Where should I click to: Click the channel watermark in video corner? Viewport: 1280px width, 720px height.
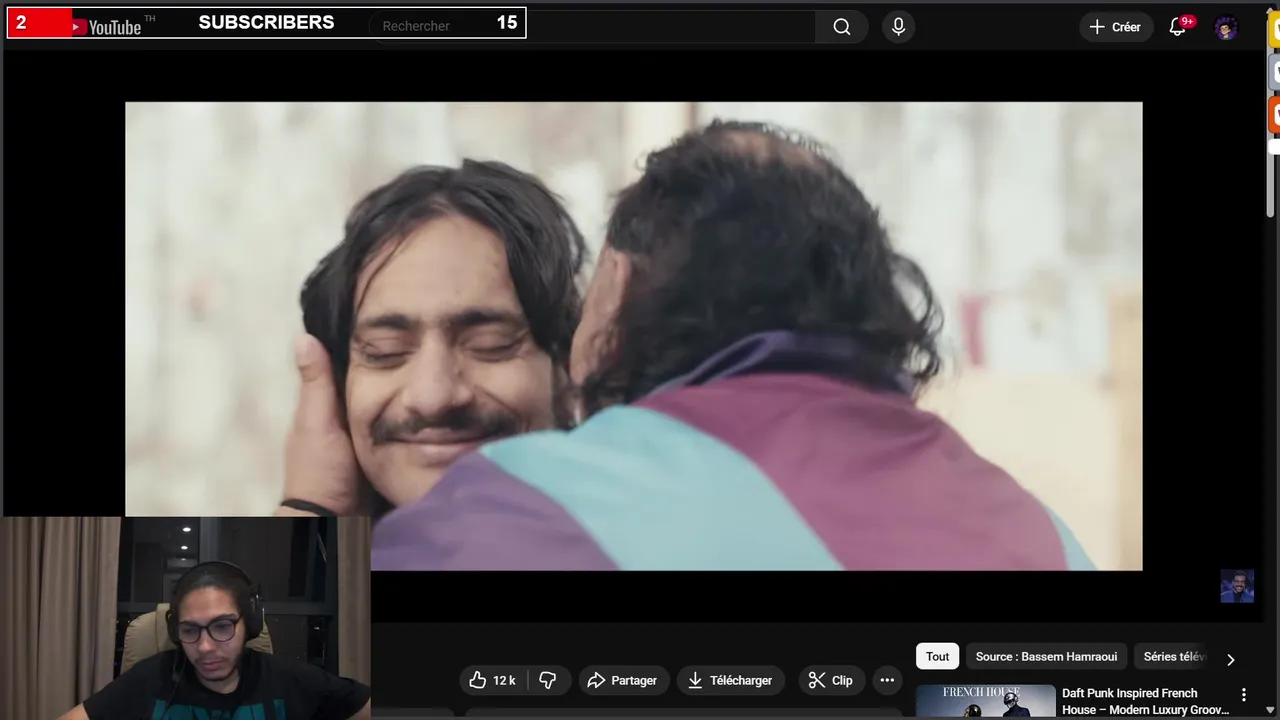click(x=1237, y=586)
